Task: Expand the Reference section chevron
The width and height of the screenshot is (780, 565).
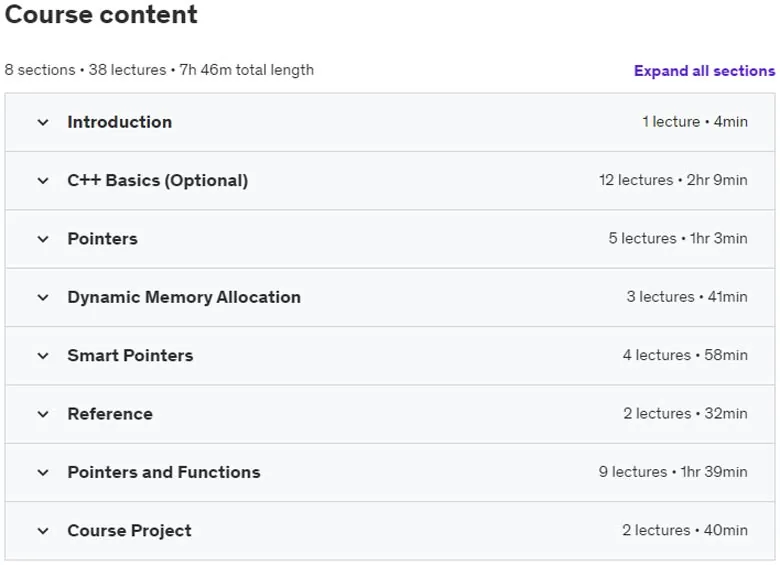Action: tap(43, 414)
